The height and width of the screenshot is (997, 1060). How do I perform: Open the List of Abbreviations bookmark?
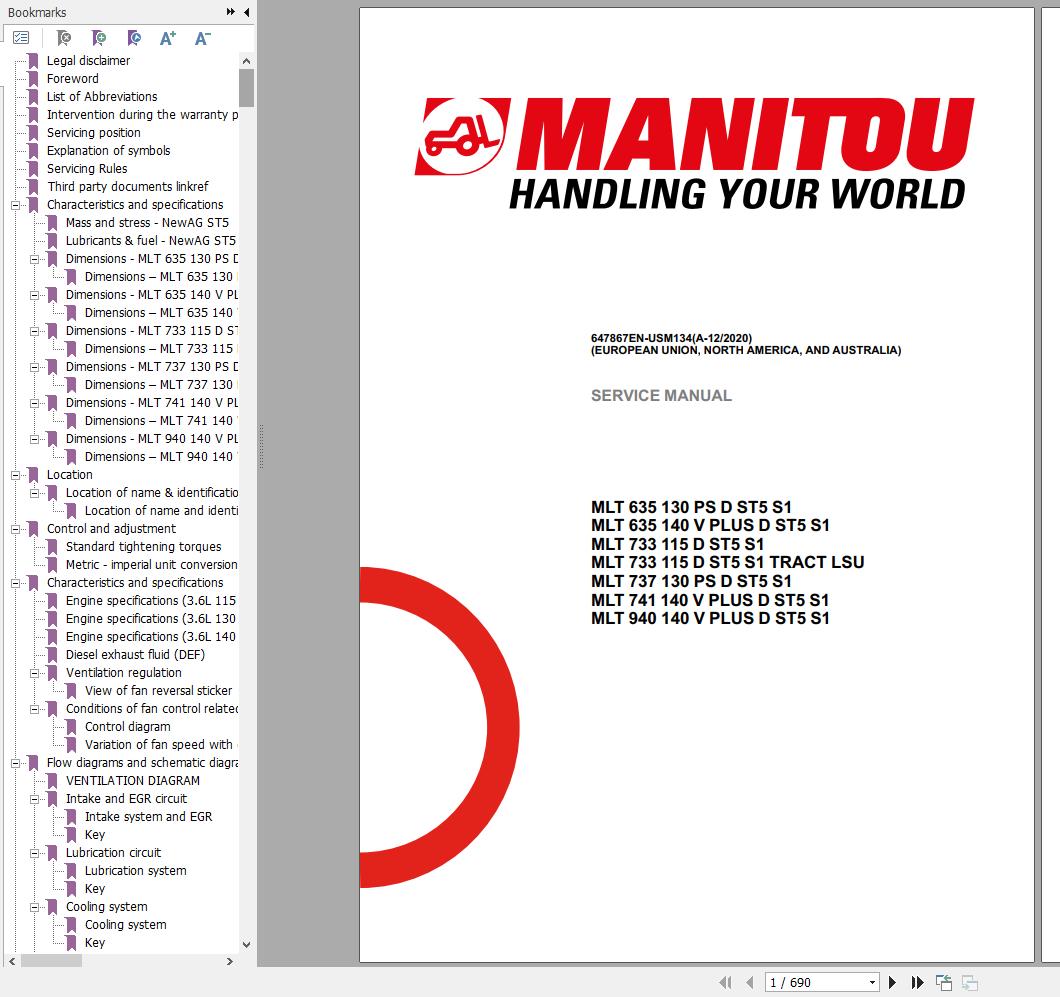pos(101,97)
